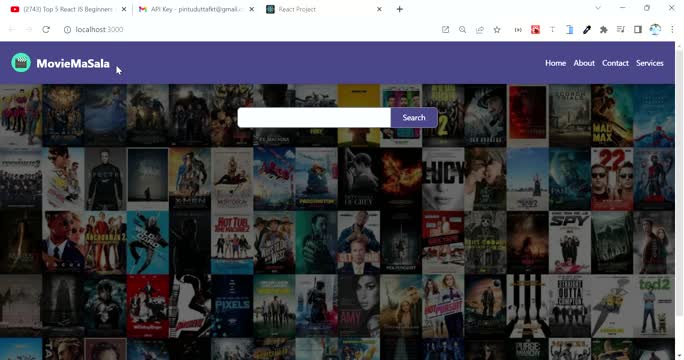Toggle the browser side panel
The width and height of the screenshot is (684, 360).
[x=638, y=30]
